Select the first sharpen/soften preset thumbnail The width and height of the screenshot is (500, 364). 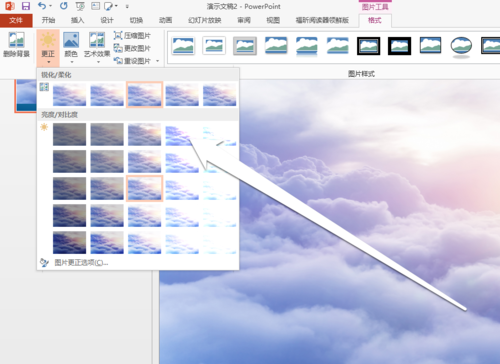point(69,95)
